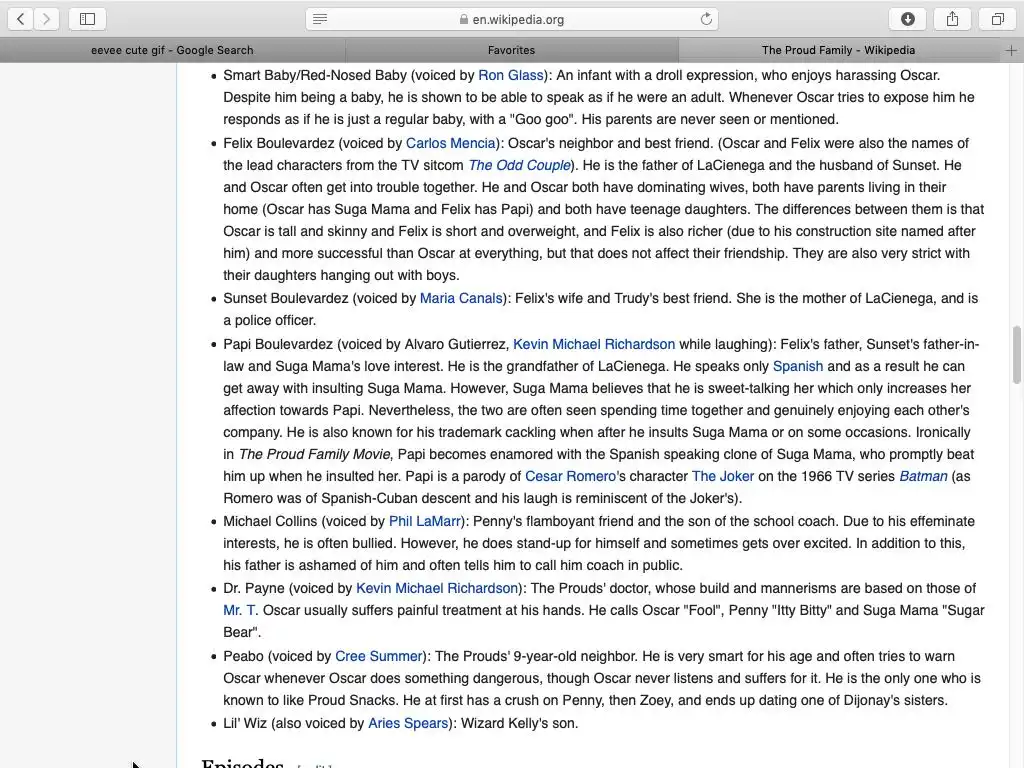Click the en.wikipedia.org address field
The image size is (1024, 768).
512,19
